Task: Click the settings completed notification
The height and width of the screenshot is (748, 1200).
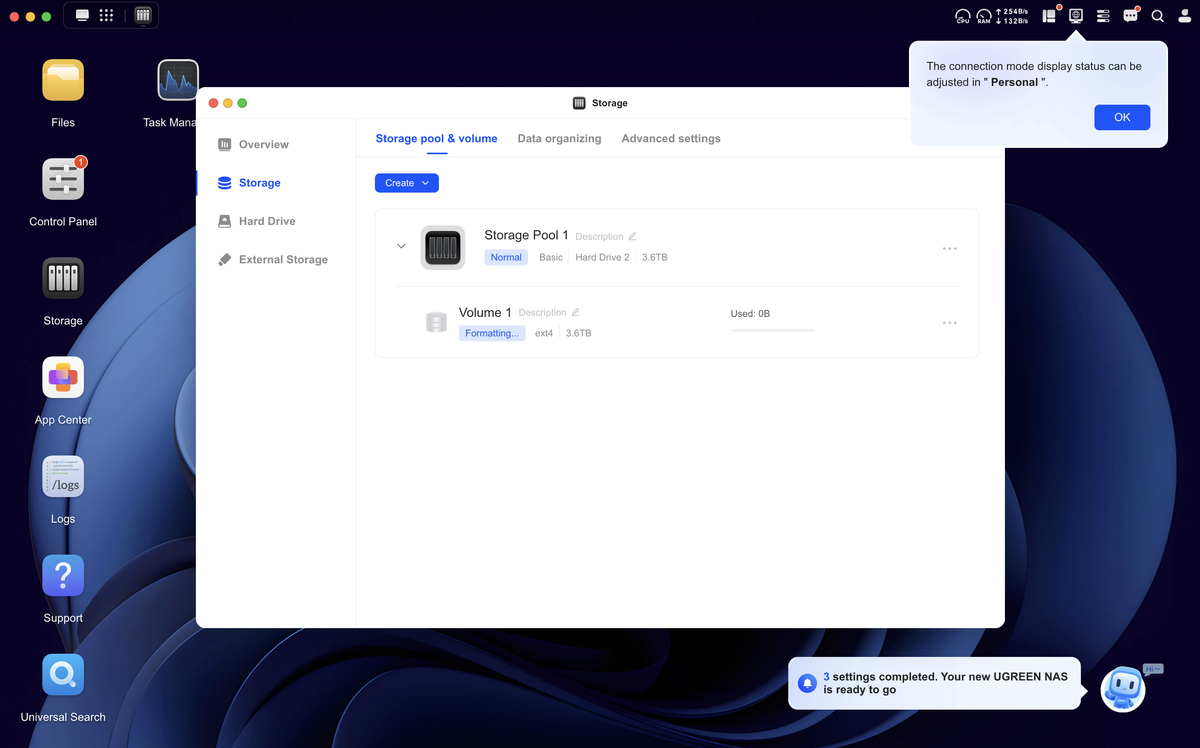Action: [x=934, y=683]
